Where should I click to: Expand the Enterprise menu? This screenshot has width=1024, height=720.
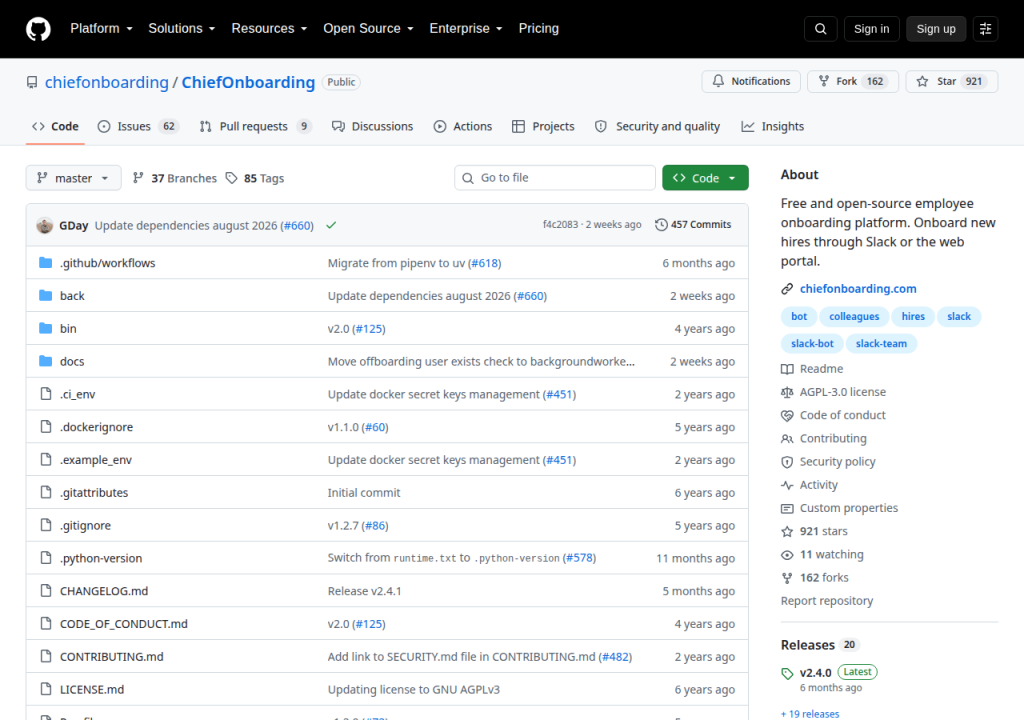point(466,29)
